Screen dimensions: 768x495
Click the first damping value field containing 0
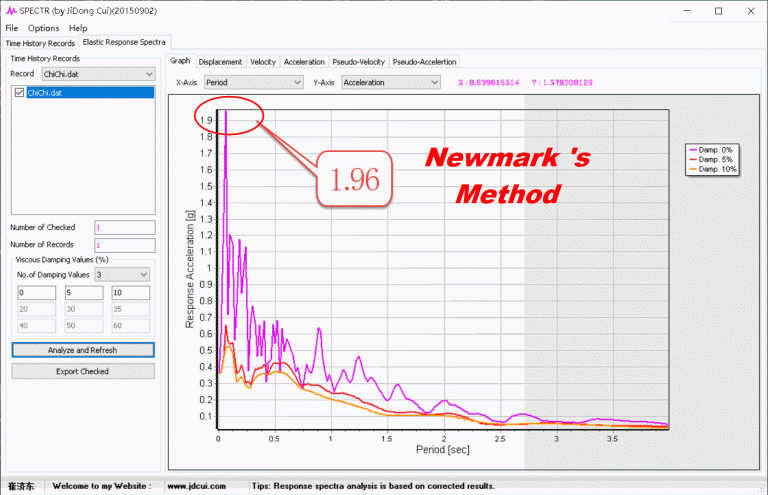(36, 294)
